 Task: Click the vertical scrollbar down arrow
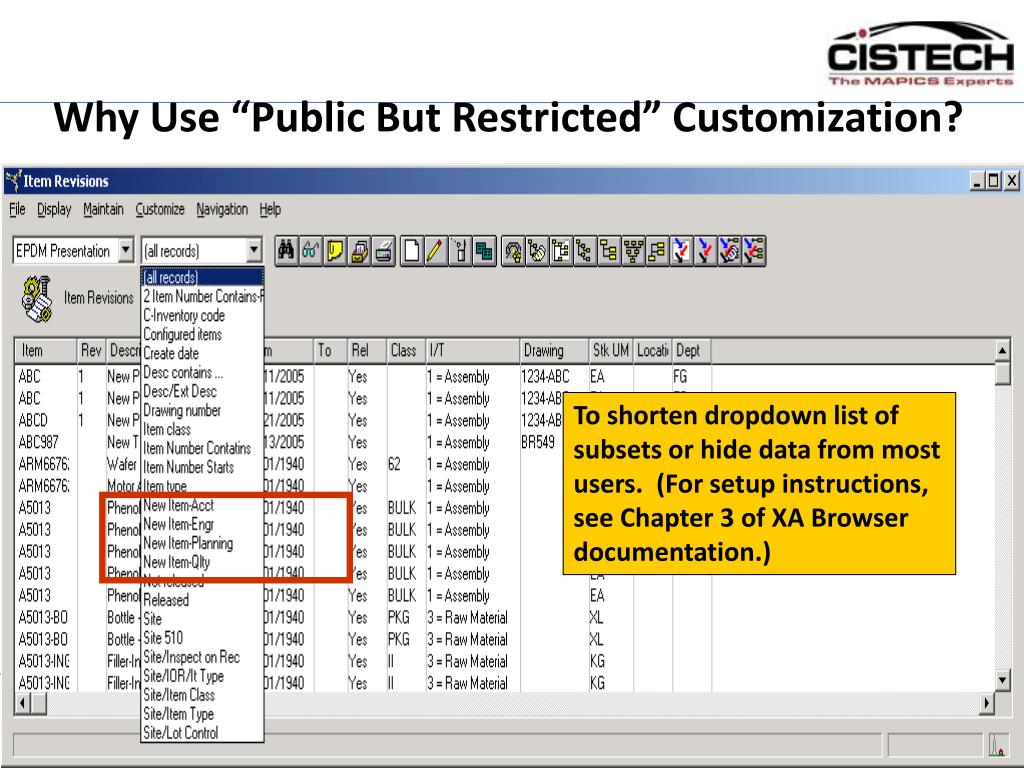click(1003, 679)
